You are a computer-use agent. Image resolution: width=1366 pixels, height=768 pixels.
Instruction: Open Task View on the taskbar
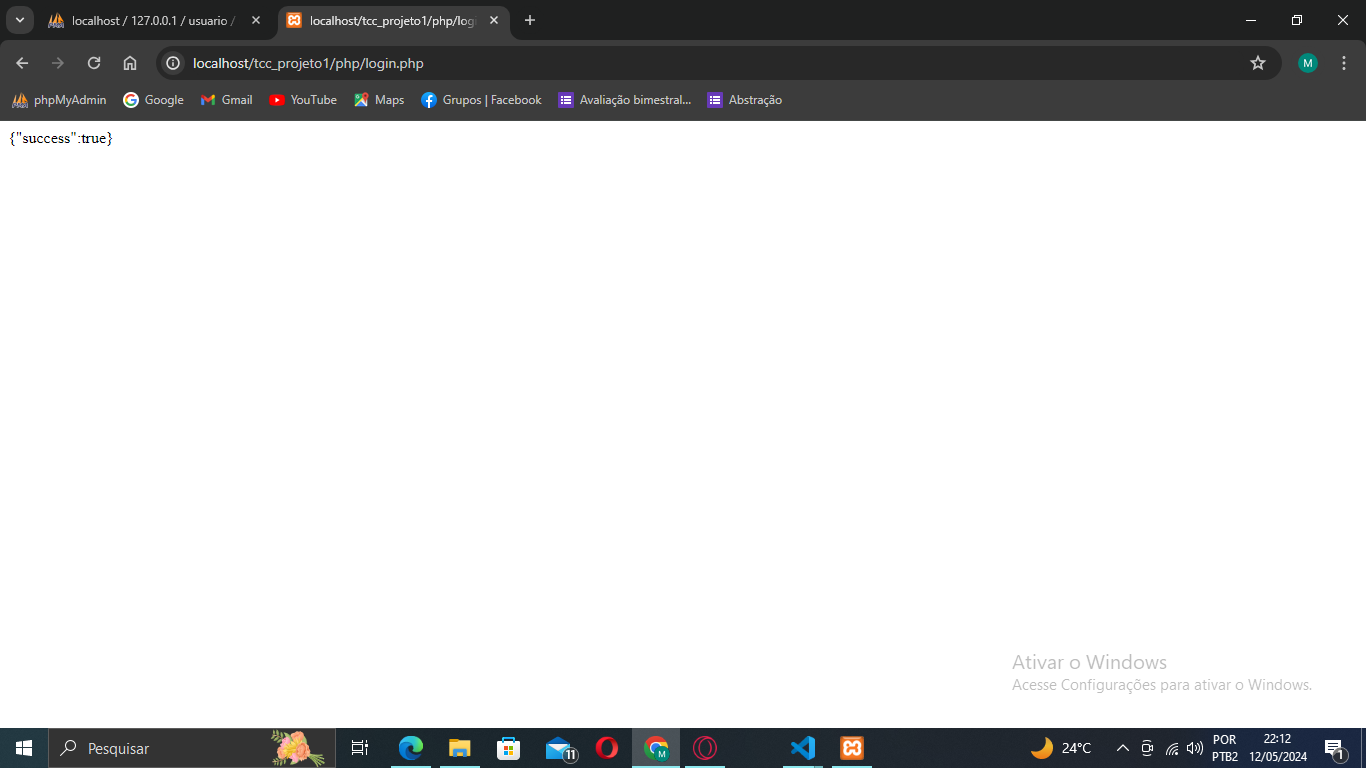[x=360, y=748]
